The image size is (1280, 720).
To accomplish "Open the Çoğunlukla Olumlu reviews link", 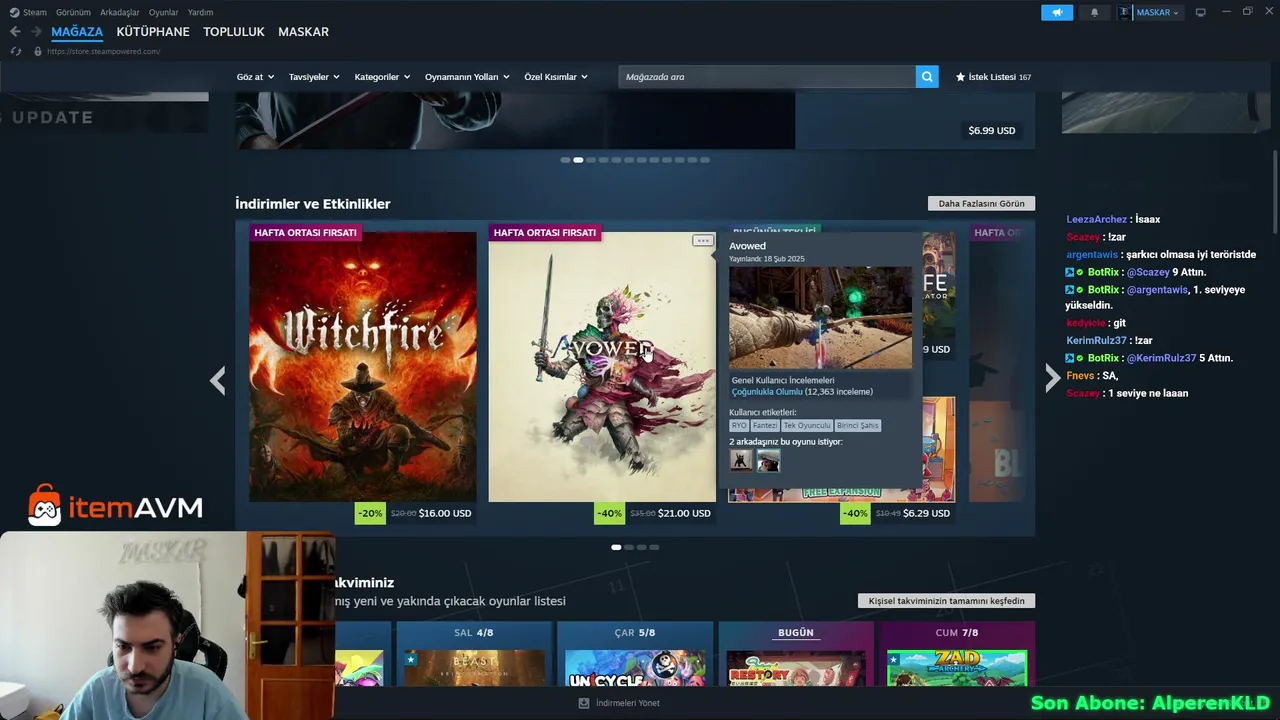I will click(x=767, y=392).
